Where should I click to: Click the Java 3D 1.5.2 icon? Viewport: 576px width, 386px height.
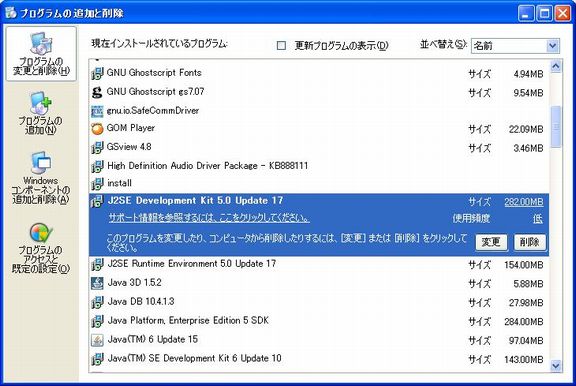pyautogui.click(x=97, y=283)
